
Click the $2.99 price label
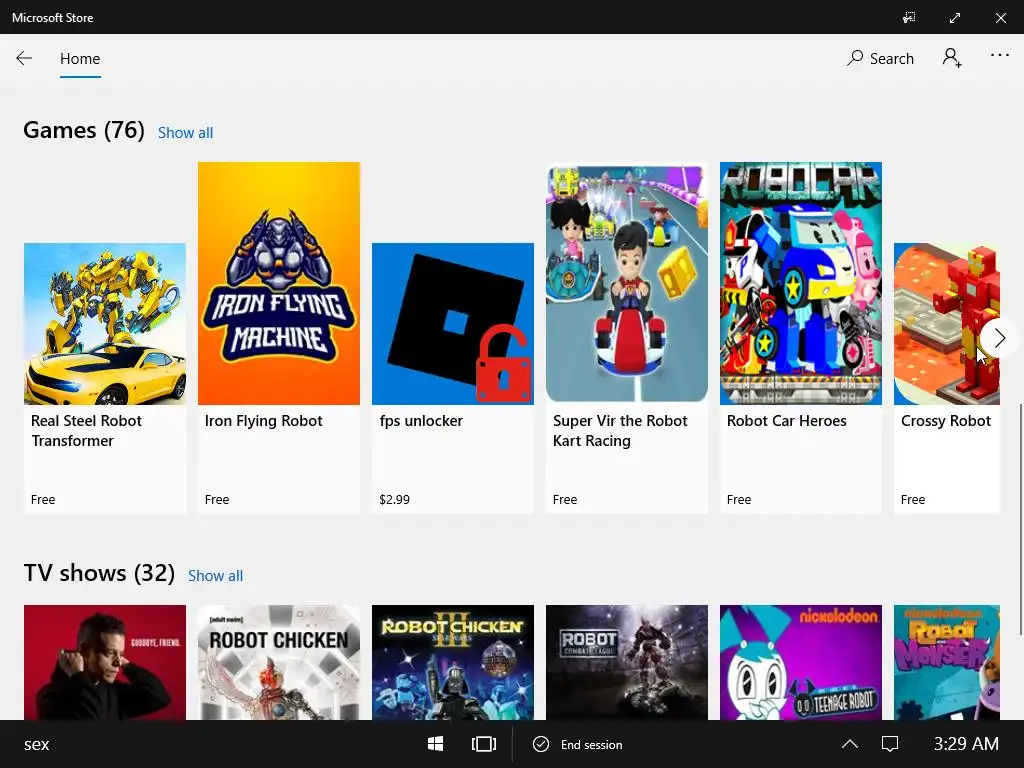[394, 500]
